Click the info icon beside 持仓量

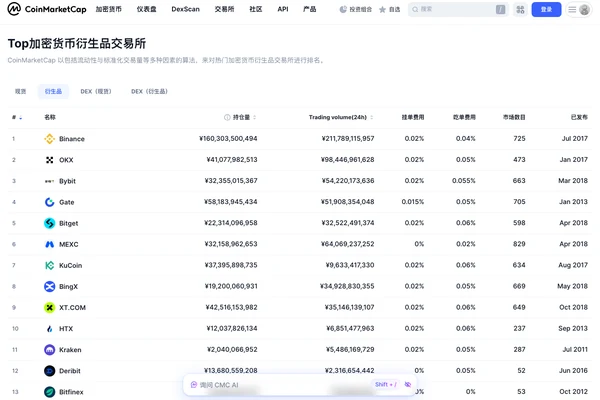pyautogui.click(x=227, y=117)
